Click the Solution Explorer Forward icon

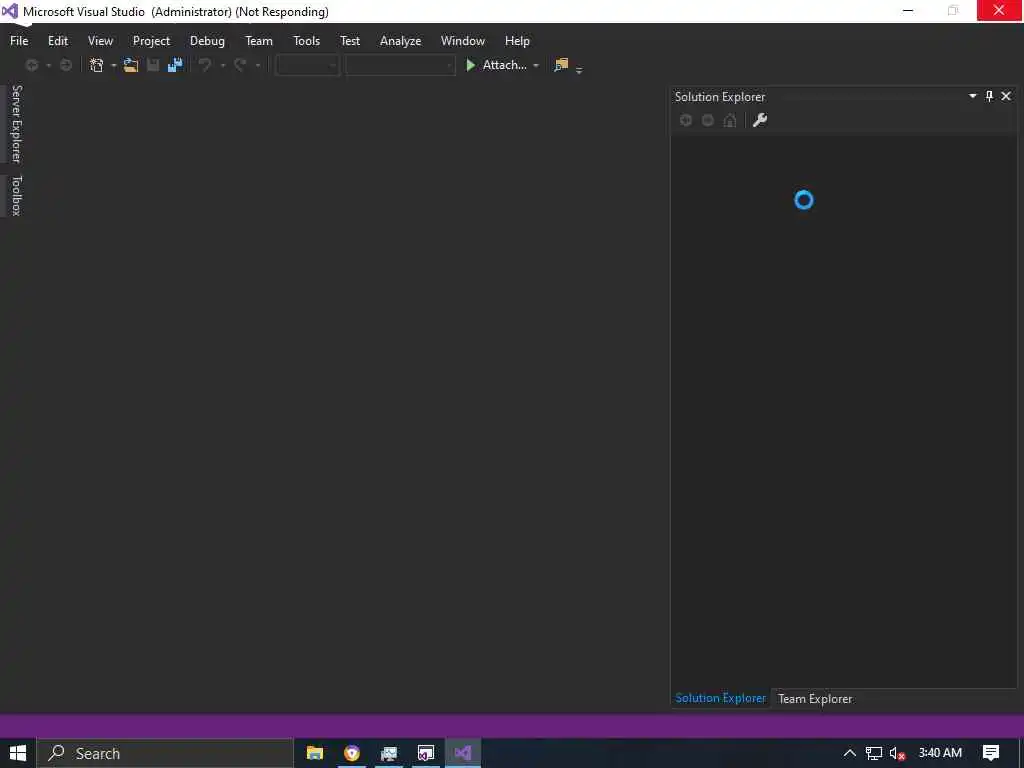click(x=708, y=120)
